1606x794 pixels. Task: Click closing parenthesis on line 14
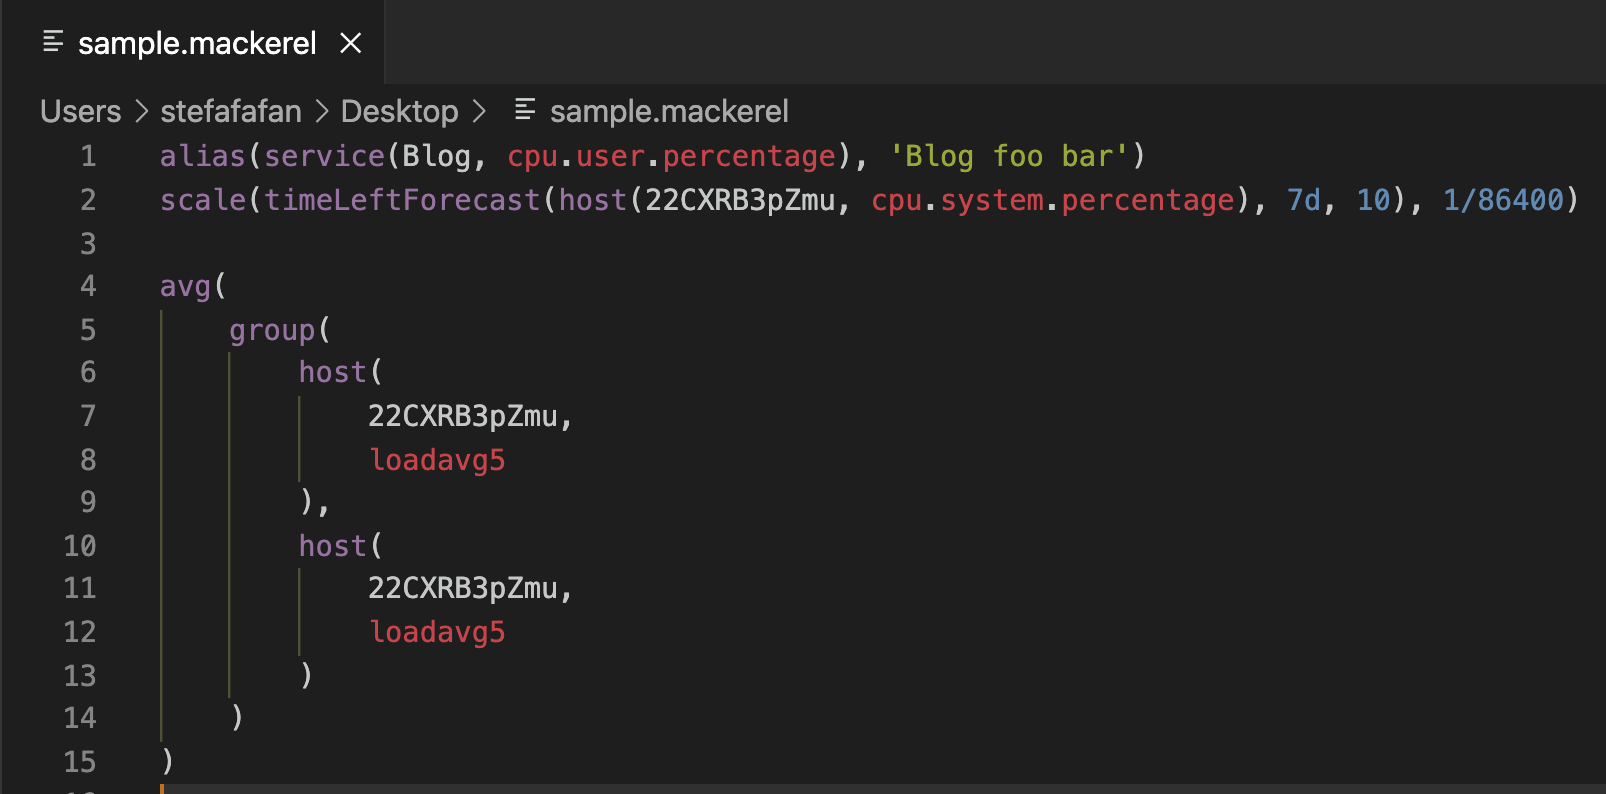(237, 718)
